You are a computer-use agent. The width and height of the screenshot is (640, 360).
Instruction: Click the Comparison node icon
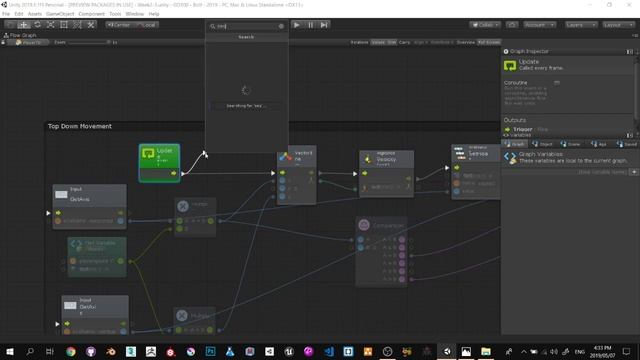click(x=364, y=225)
